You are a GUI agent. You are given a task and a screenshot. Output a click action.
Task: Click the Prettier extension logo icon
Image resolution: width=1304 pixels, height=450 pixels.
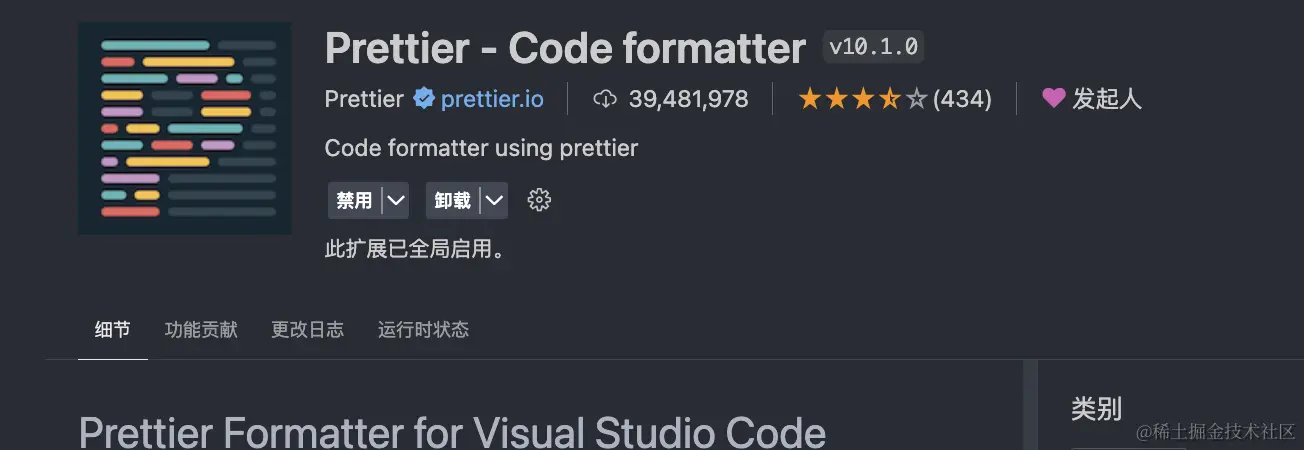pyautogui.click(x=184, y=128)
